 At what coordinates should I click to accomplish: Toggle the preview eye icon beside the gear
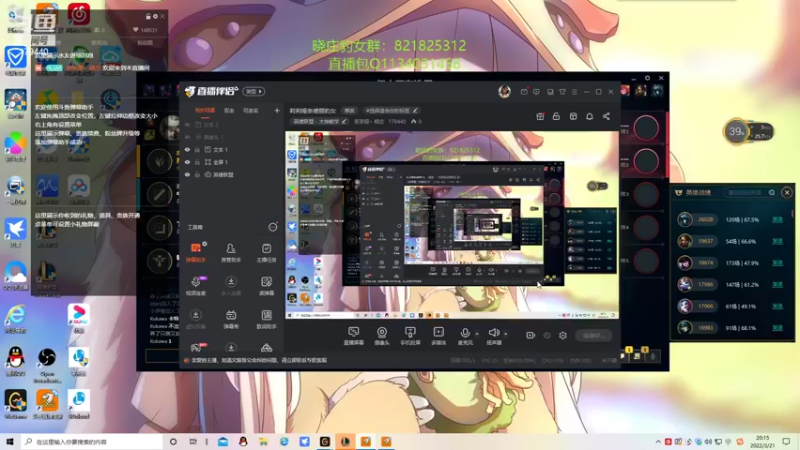[x=547, y=335]
